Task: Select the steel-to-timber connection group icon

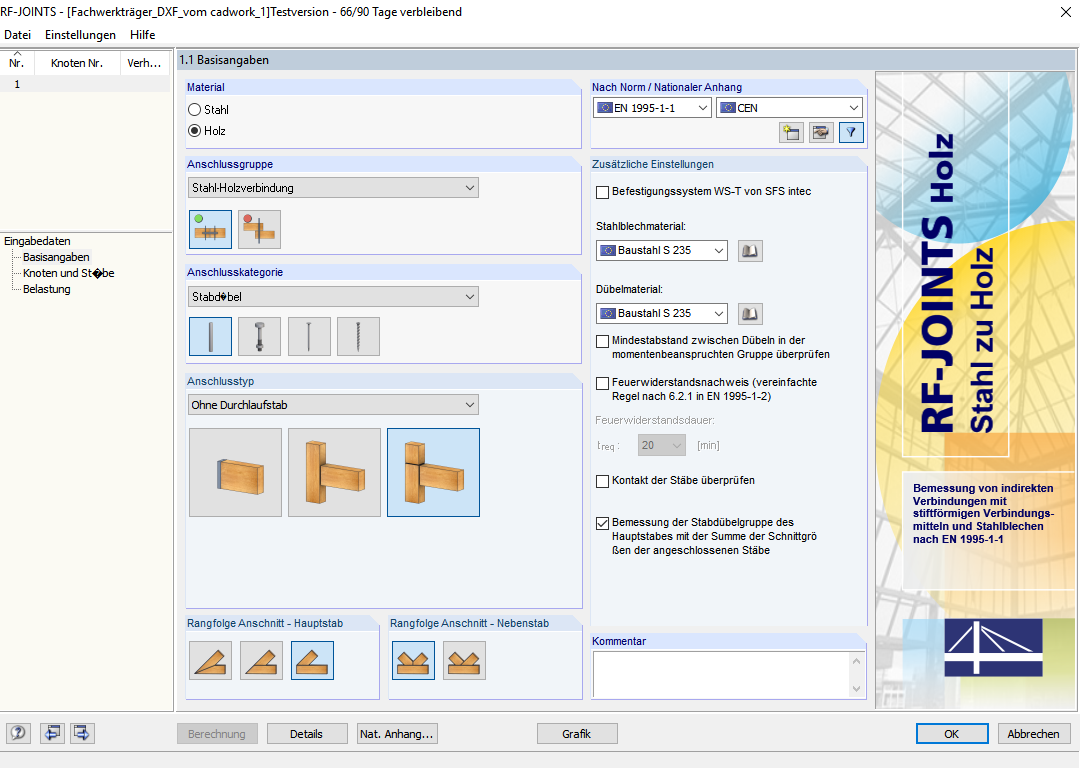Action: click(210, 229)
